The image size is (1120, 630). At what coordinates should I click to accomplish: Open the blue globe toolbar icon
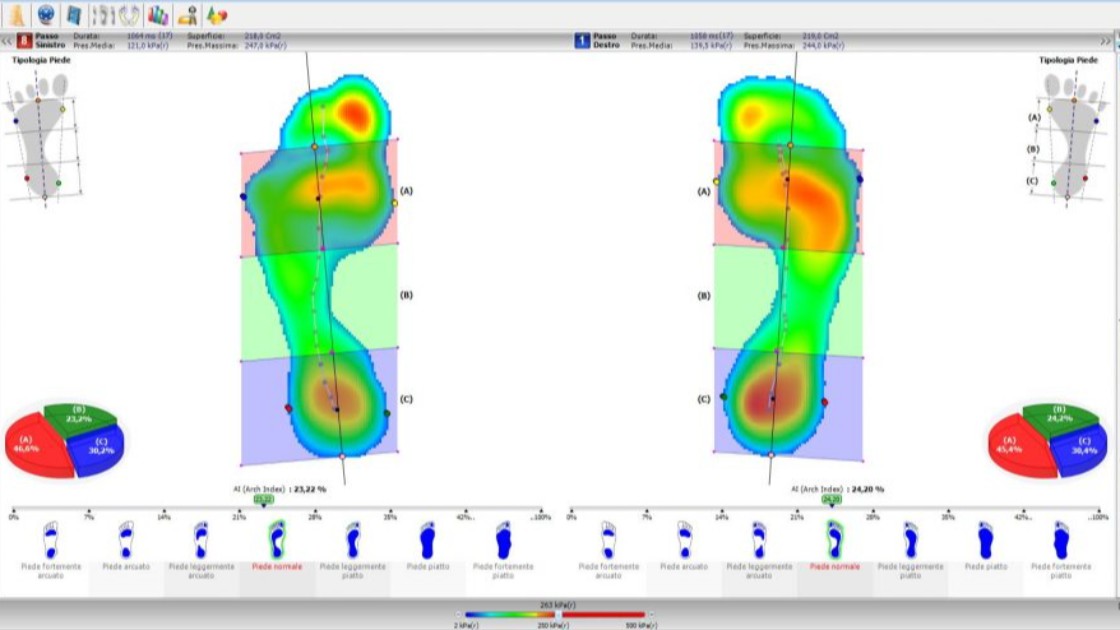45,15
